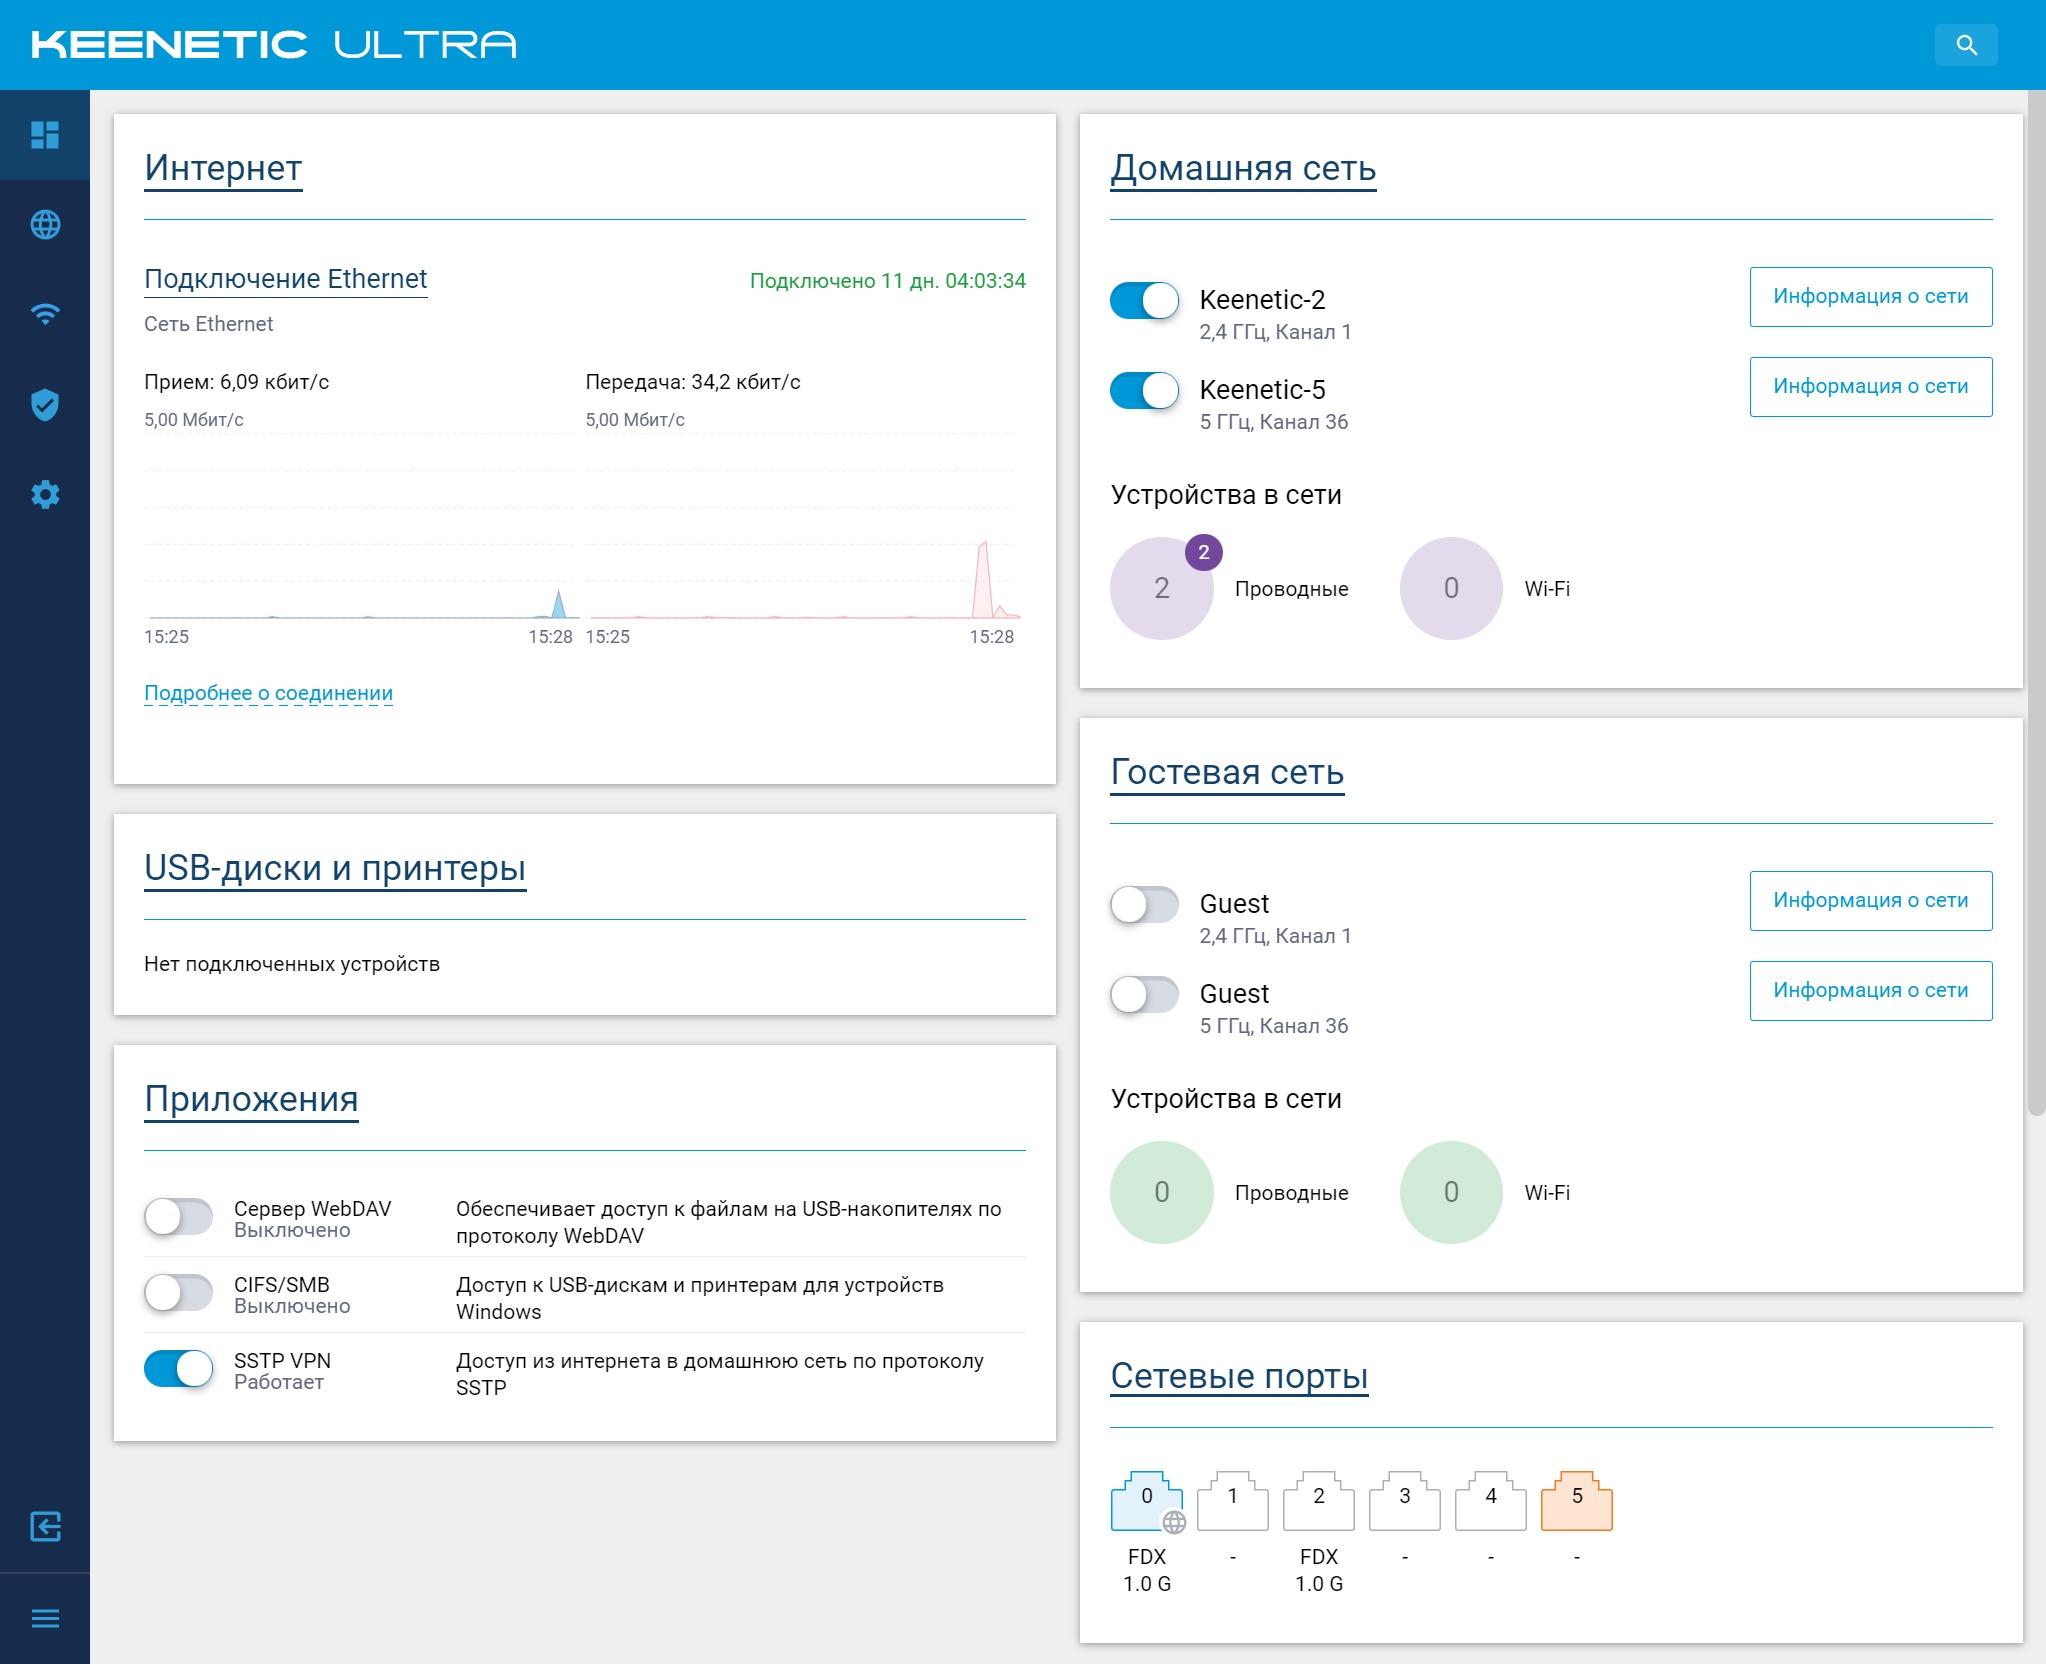
Task: Click the logout icon in sidebar
Action: coord(45,1527)
